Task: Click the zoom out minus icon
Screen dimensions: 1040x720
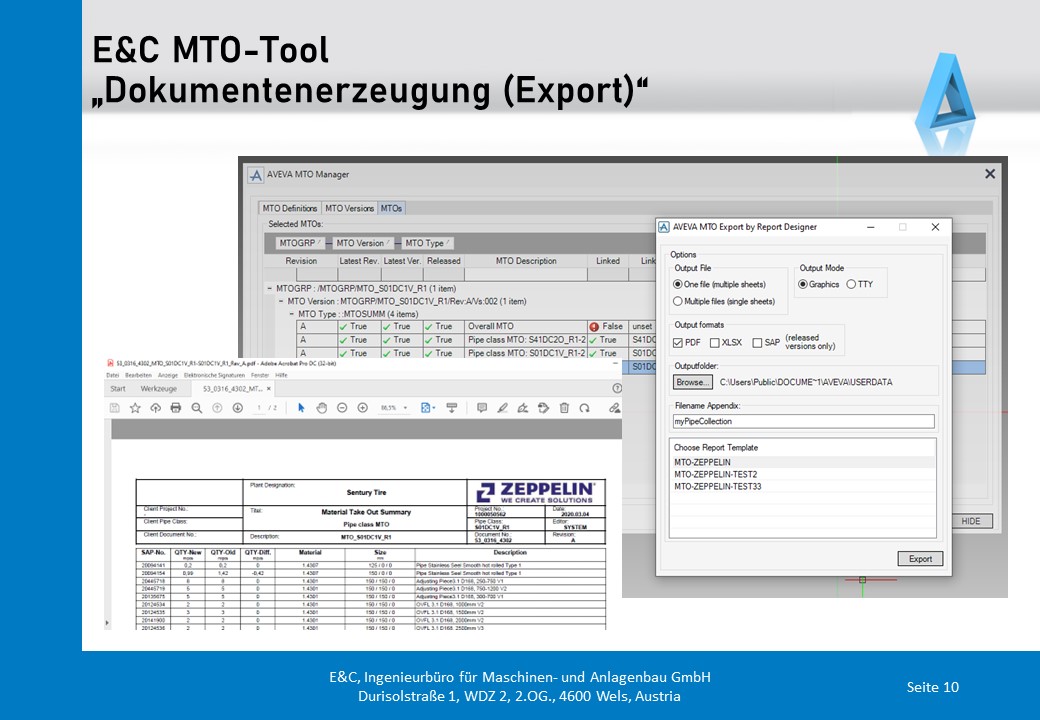Action: 342,408
